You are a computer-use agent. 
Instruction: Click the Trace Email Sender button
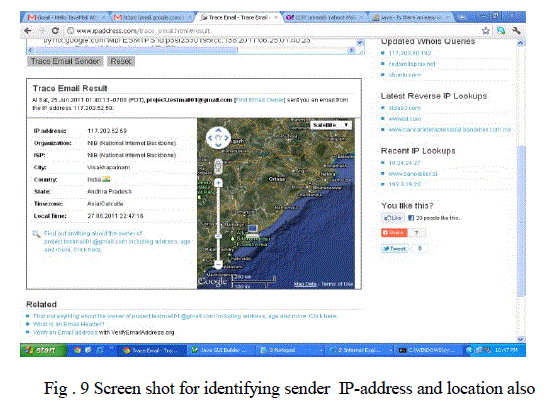(x=65, y=61)
